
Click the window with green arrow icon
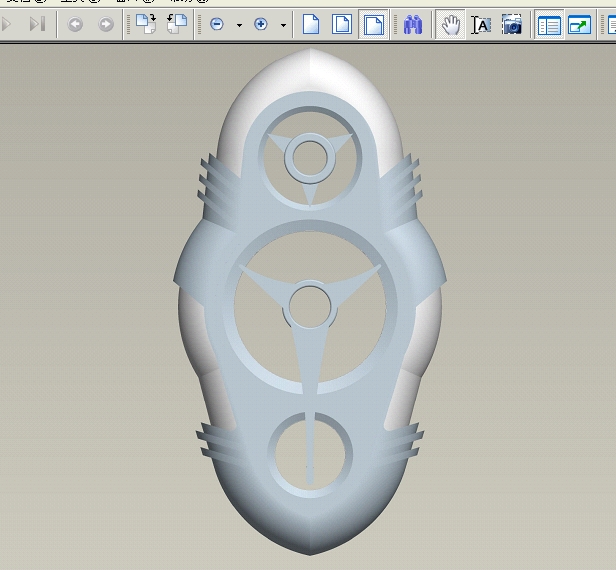click(x=579, y=25)
